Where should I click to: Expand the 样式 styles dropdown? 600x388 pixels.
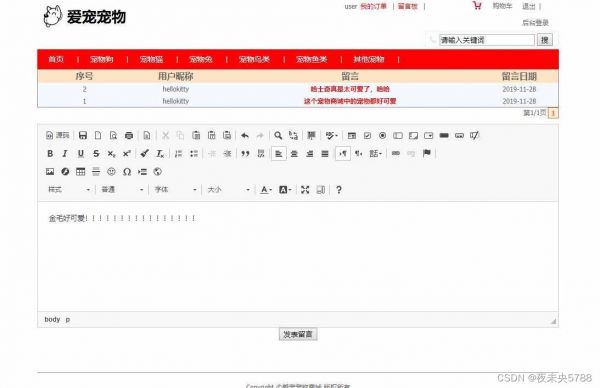[69, 189]
